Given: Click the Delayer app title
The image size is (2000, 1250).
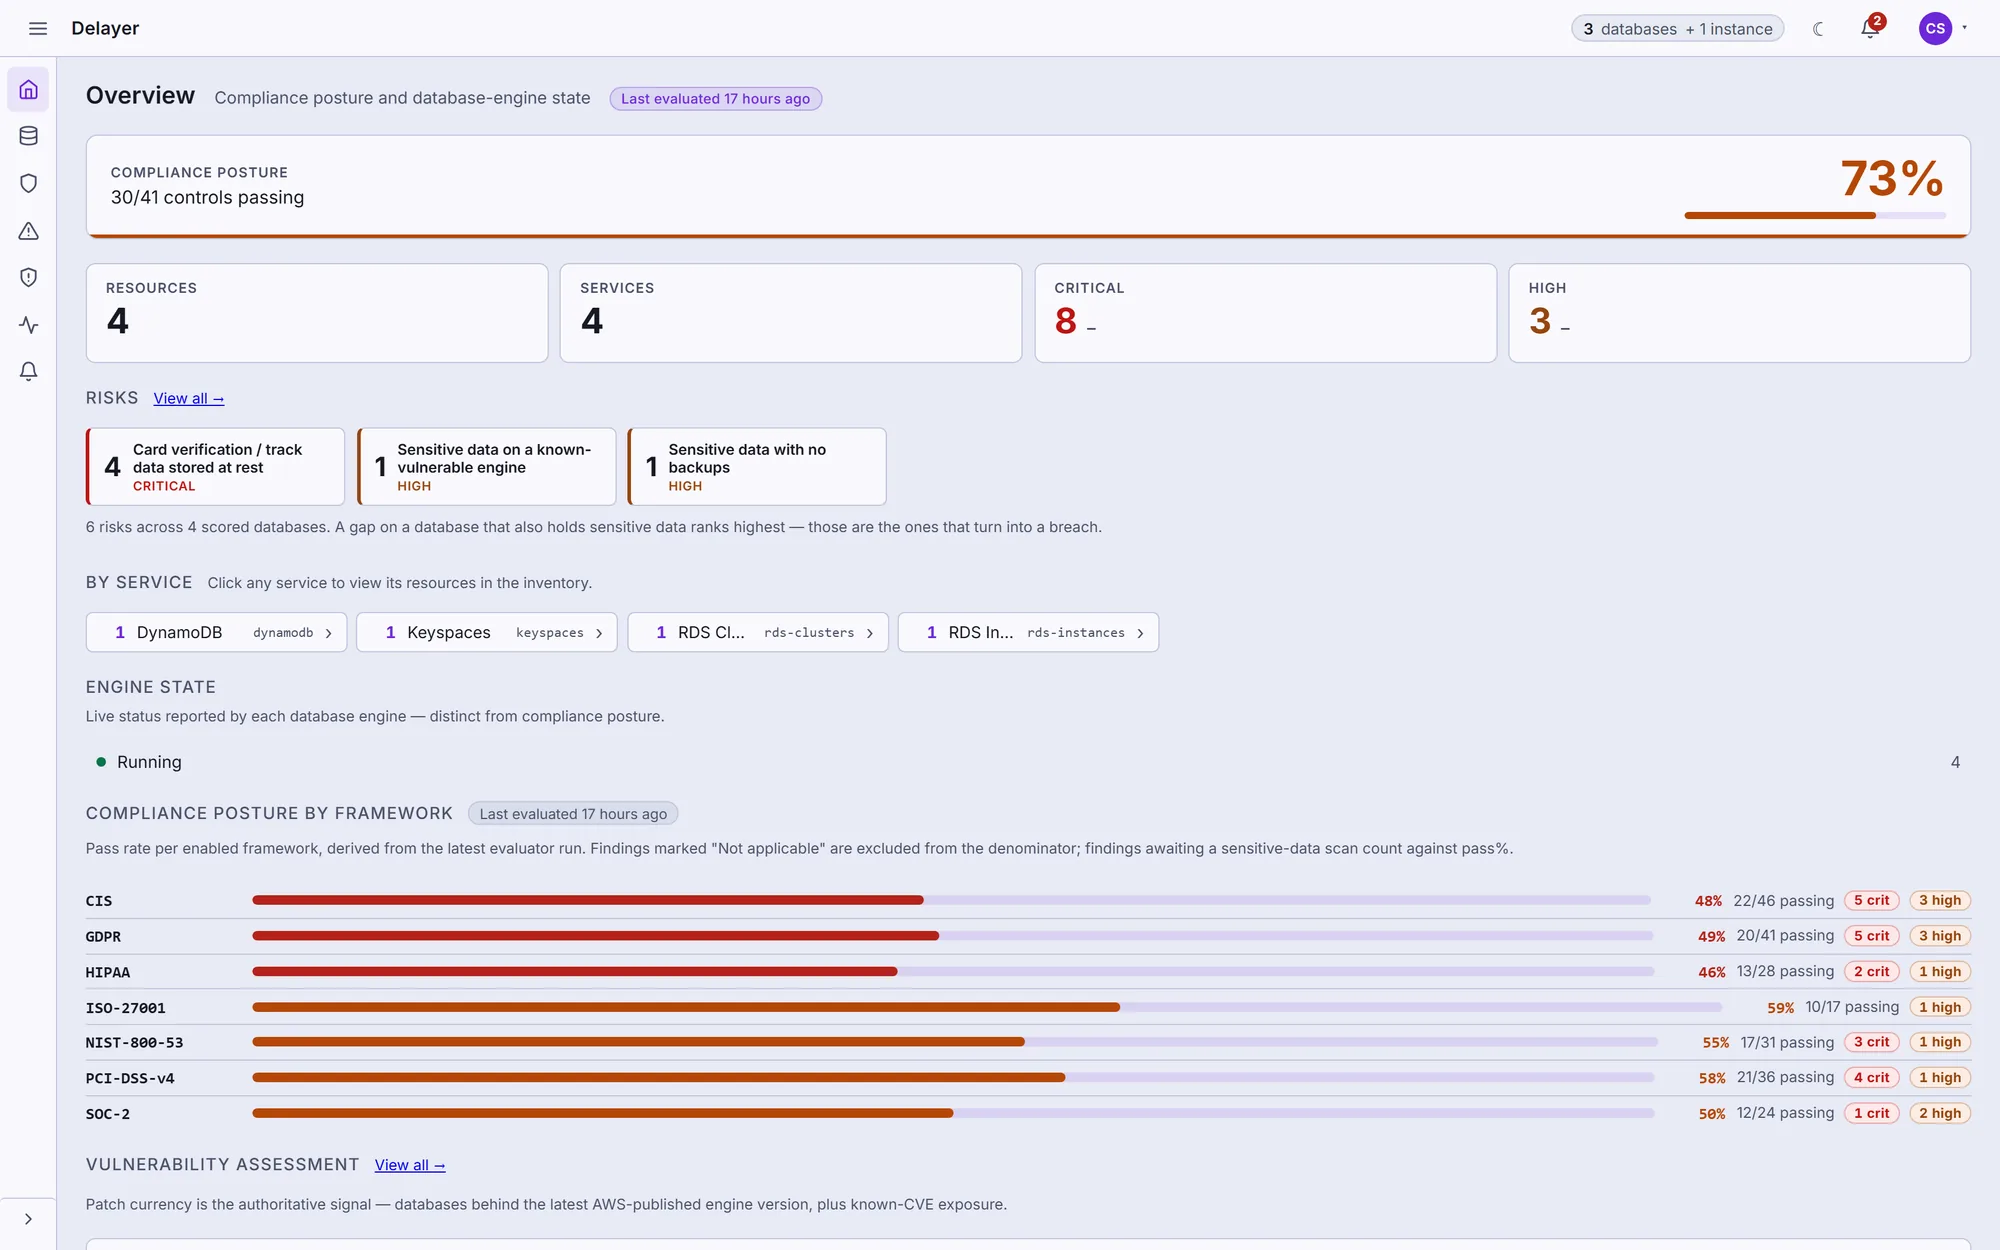Looking at the screenshot, I should pyautogui.click(x=105, y=28).
